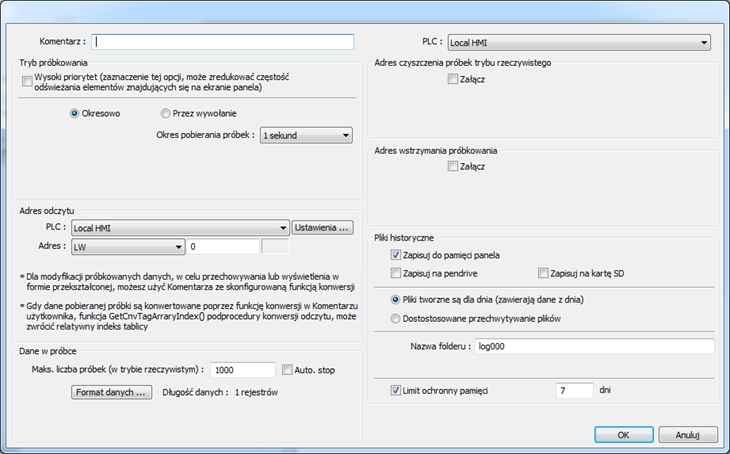Open the top-right PLC Local HMI dropdown
Viewport: 730px width, 454px height.
579,42
